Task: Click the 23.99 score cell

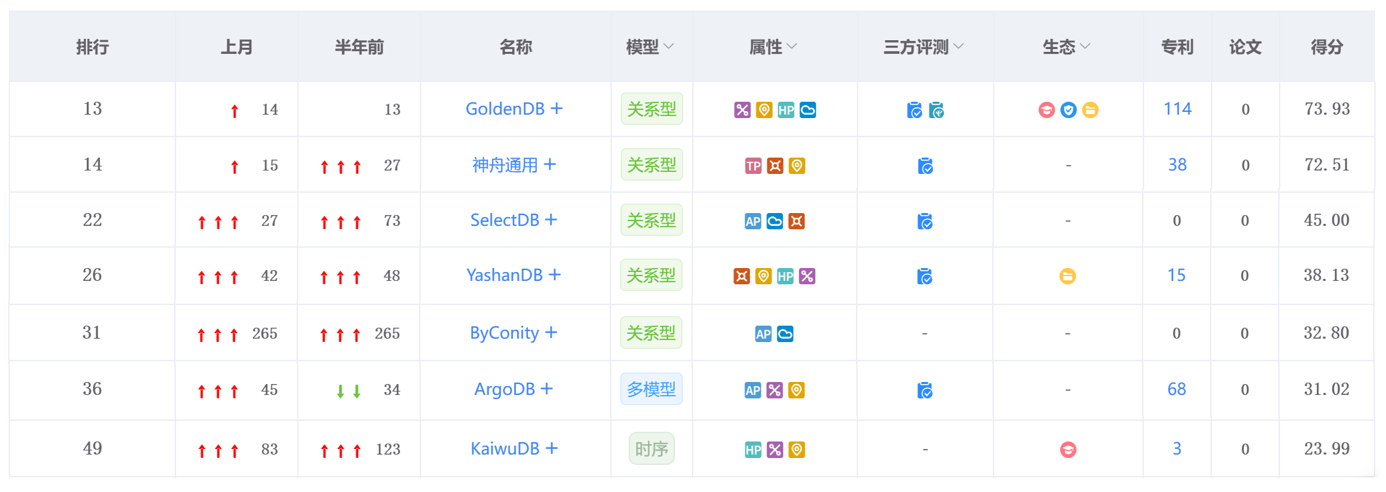Action: (1327, 449)
